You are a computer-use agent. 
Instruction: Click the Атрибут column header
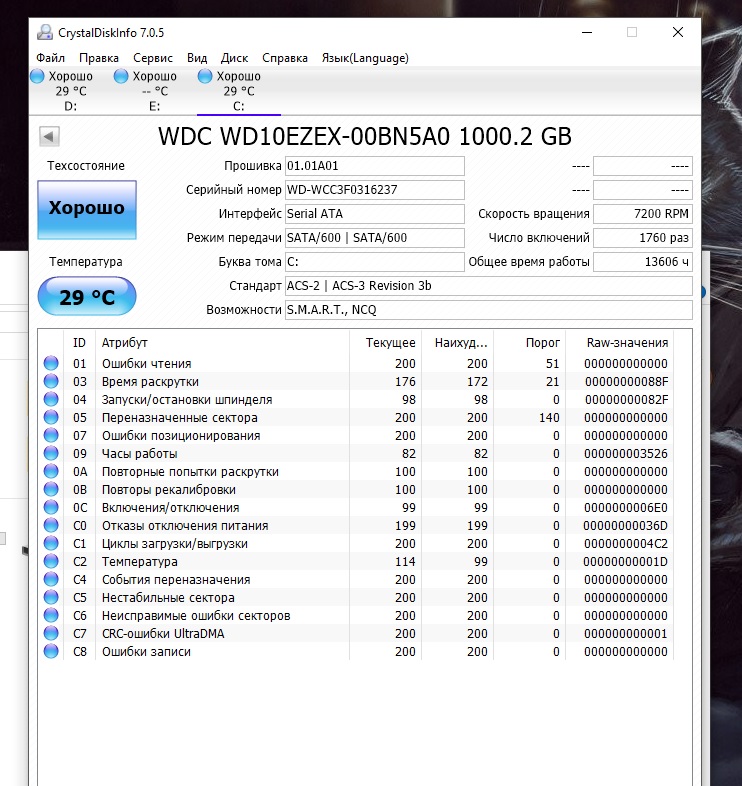(223, 343)
